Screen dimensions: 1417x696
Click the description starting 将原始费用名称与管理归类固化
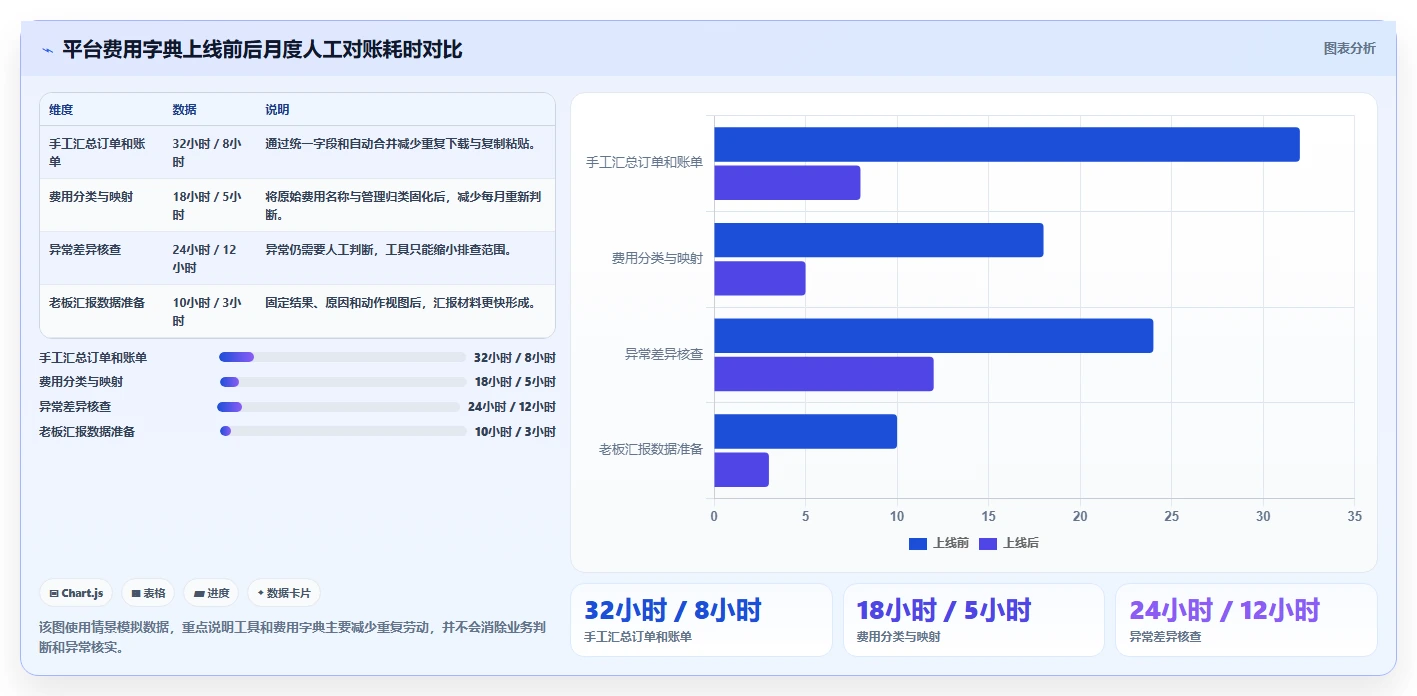[404, 206]
